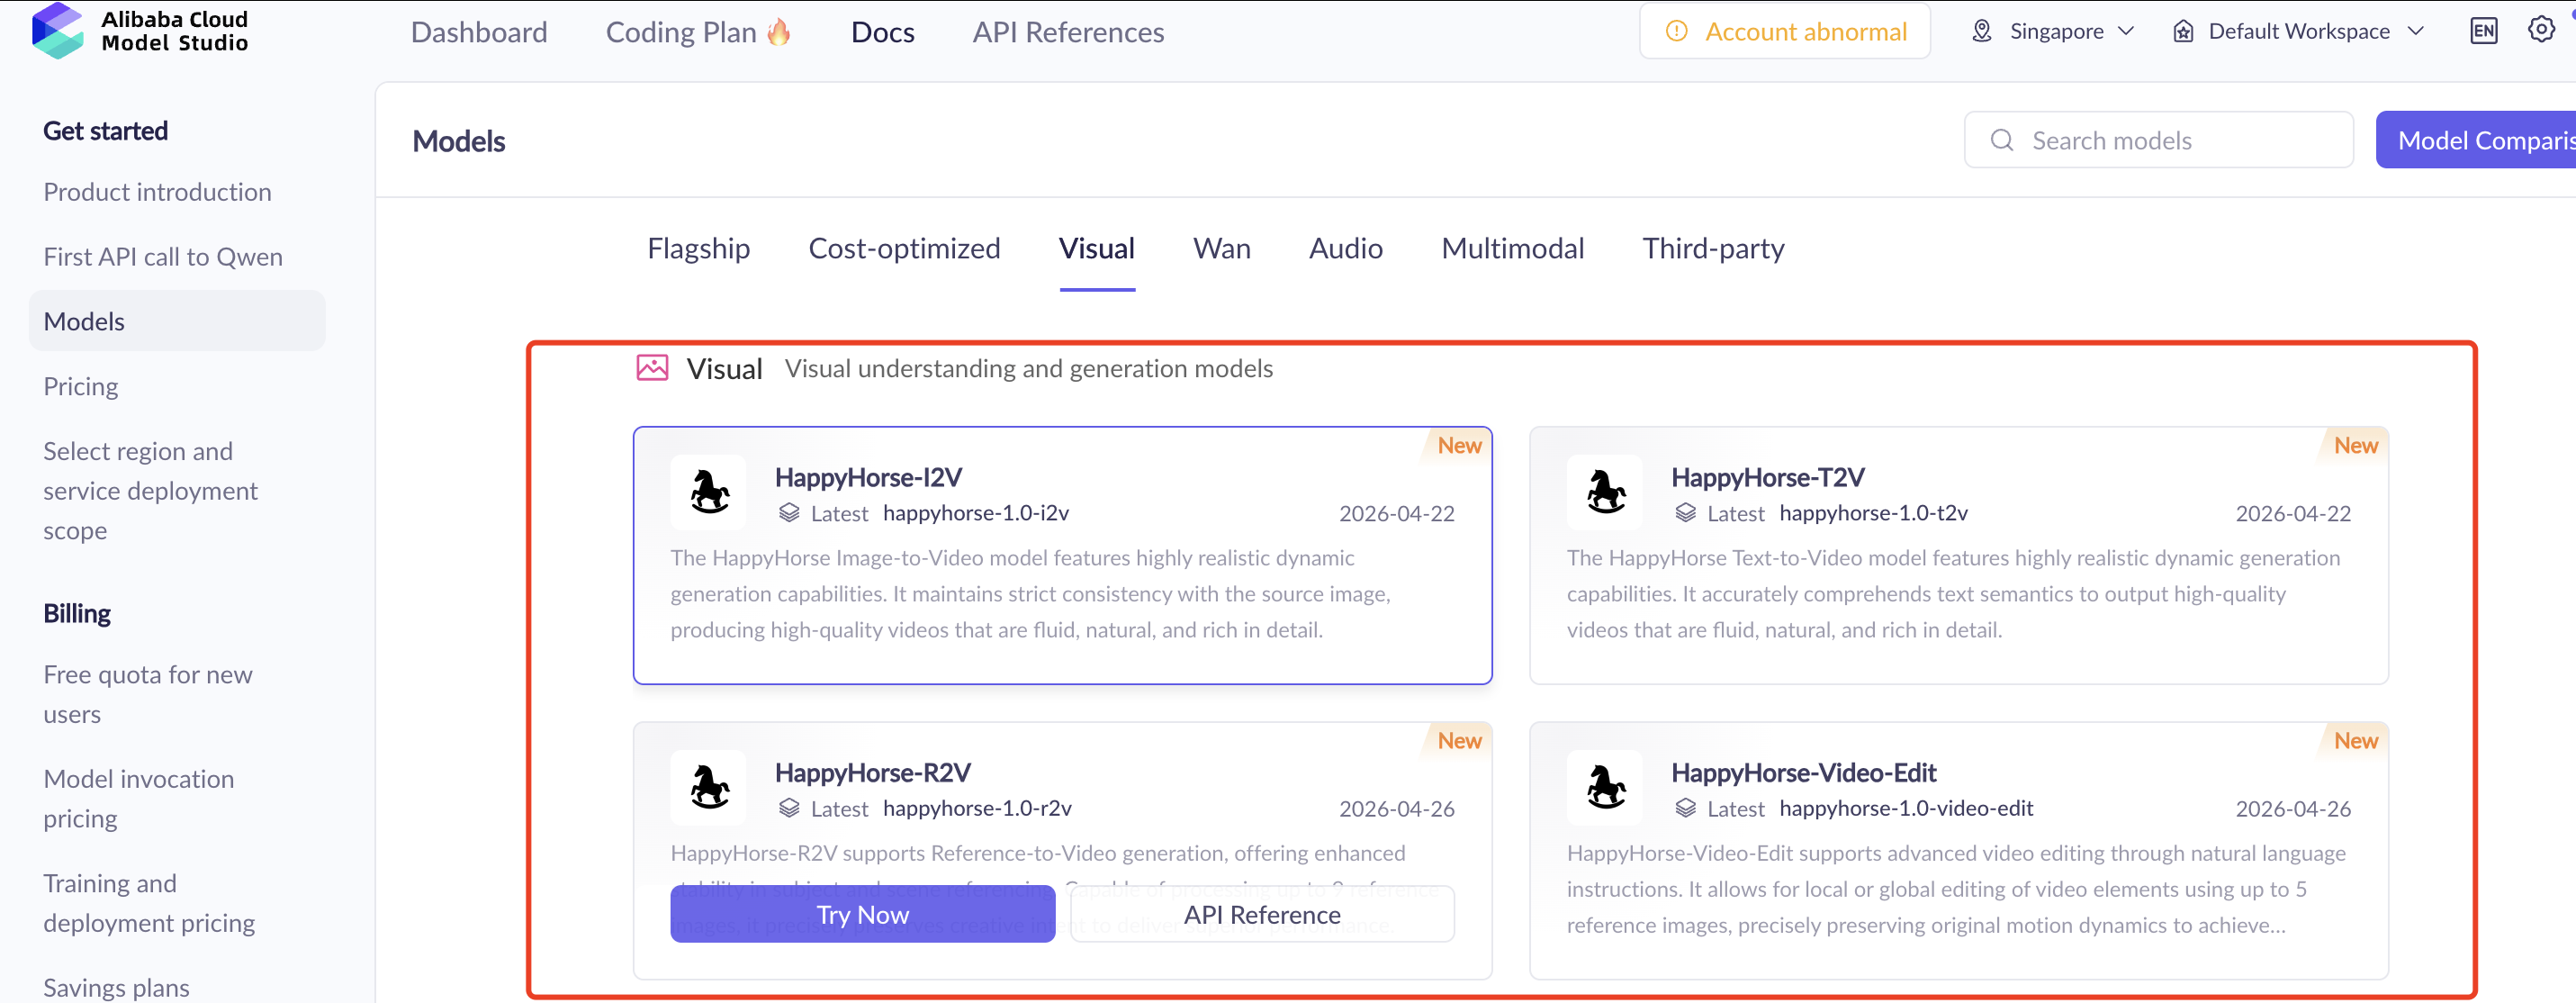Click the Search models input field
The height and width of the screenshot is (1003, 2576).
pos(2158,140)
